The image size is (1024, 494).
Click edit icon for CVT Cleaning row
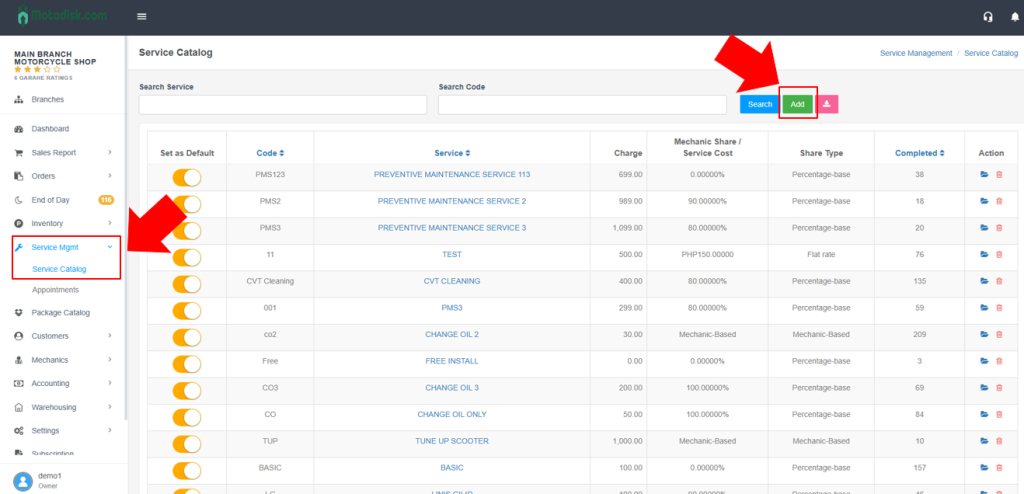[984, 281]
